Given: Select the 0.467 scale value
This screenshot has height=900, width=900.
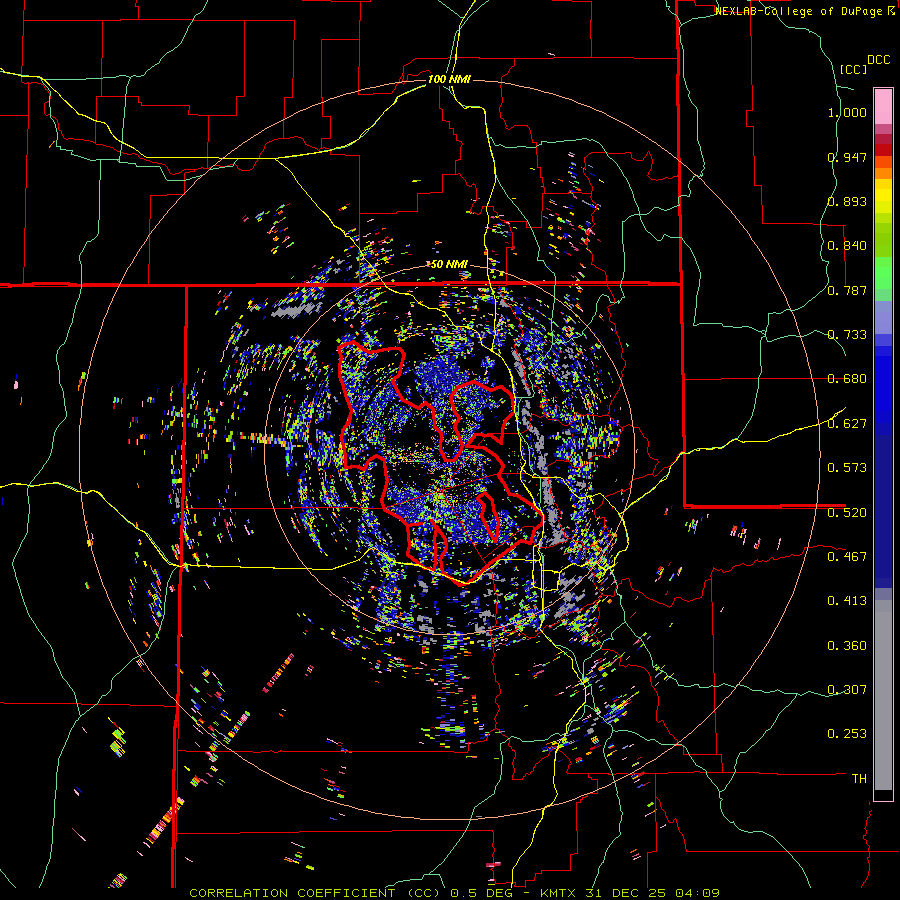Looking at the screenshot, I should pos(847,557).
